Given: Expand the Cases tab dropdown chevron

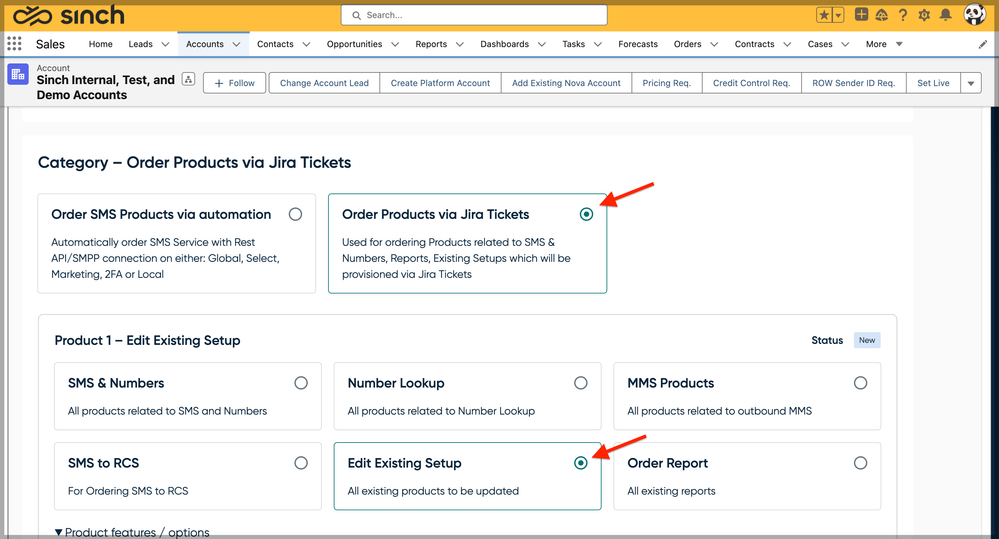Looking at the screenshot, I should click(x=845, y=44).
